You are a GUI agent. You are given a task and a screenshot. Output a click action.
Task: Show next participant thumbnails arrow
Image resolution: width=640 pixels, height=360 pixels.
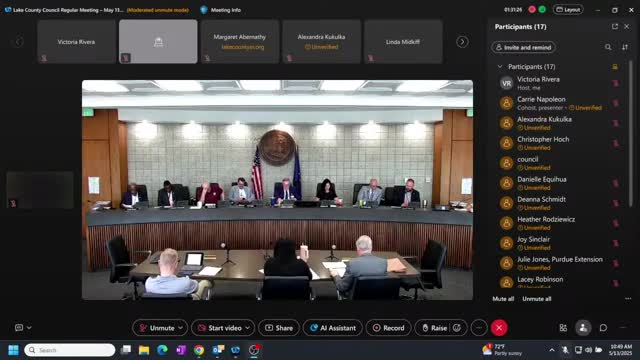tap(462, 42)
